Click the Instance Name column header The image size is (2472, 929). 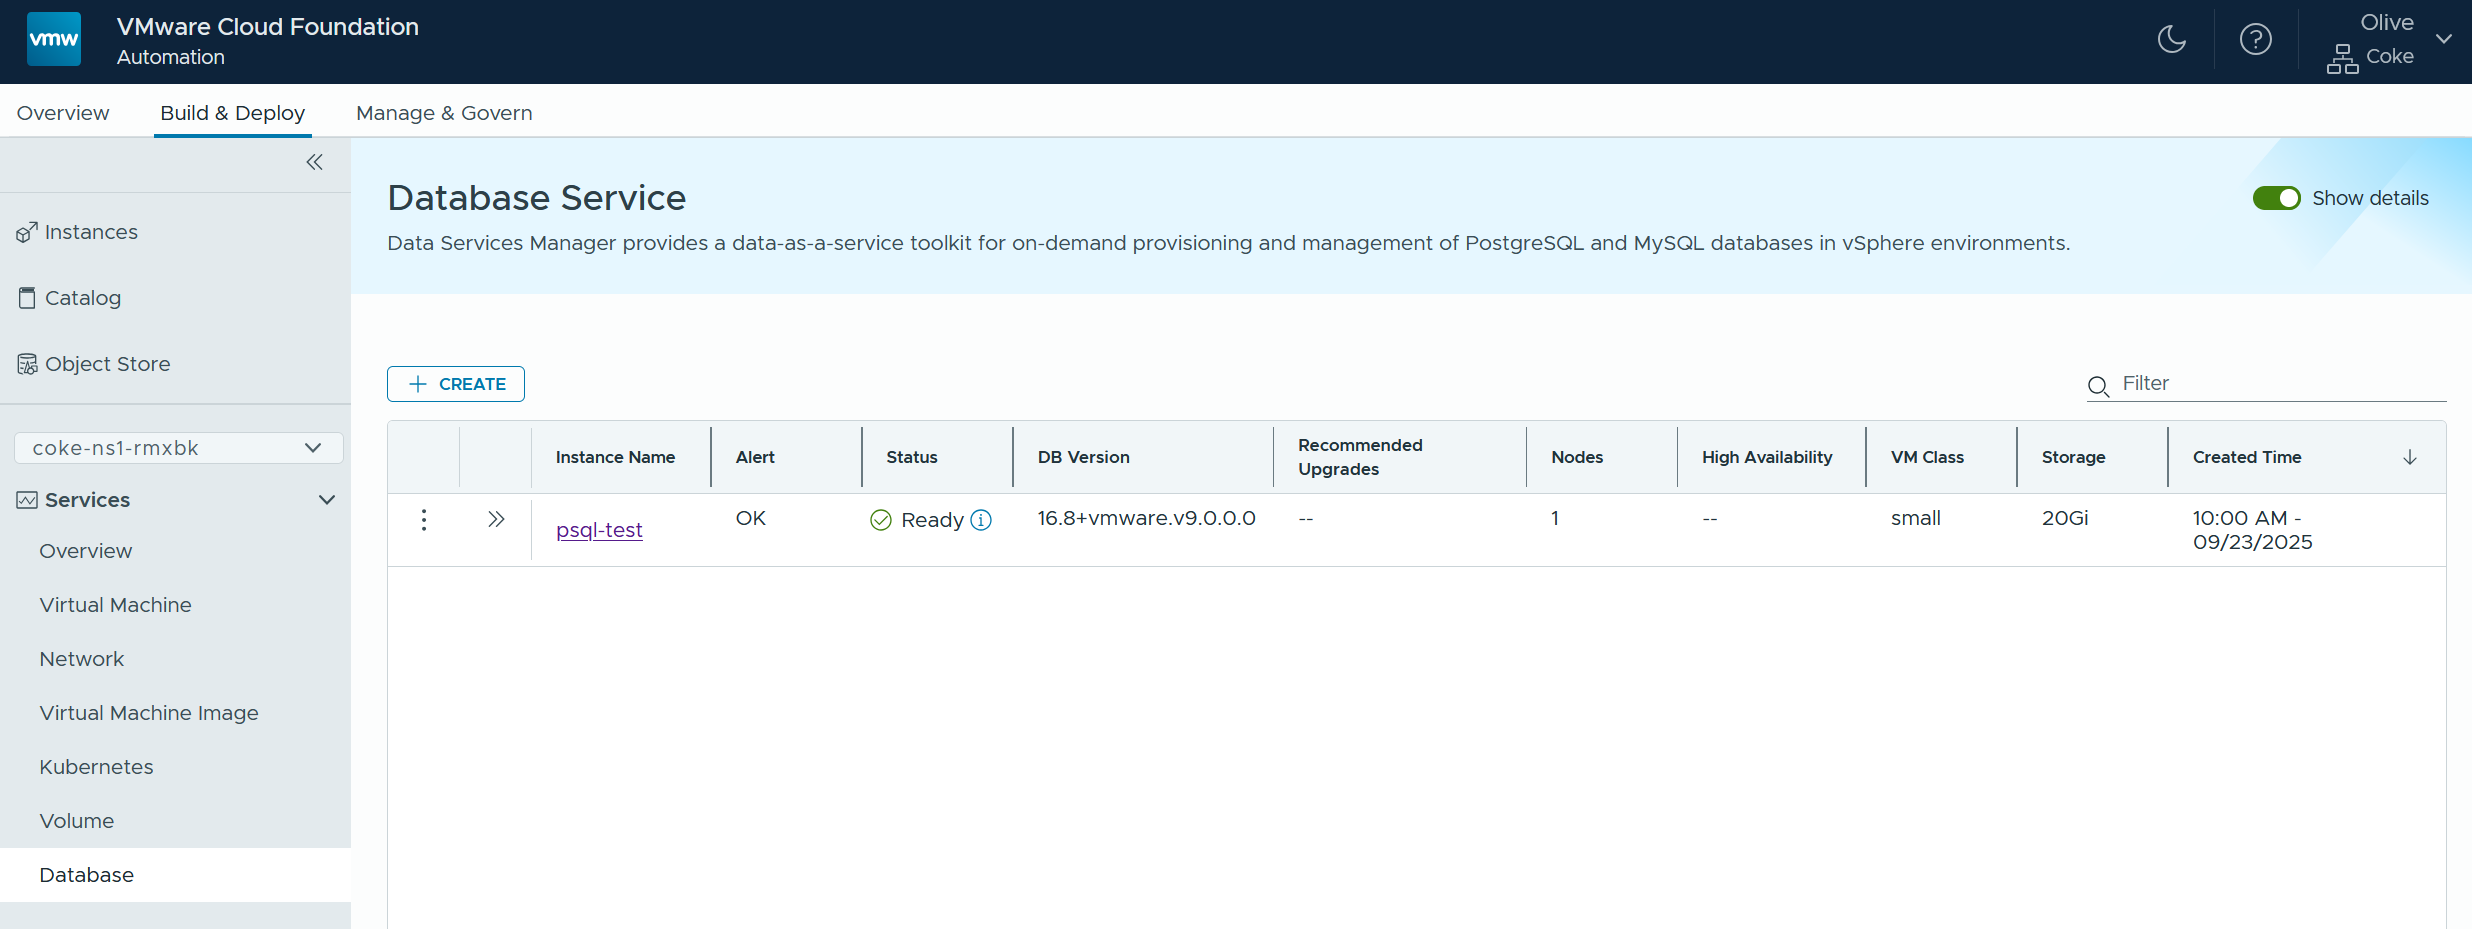click(615, 457)
